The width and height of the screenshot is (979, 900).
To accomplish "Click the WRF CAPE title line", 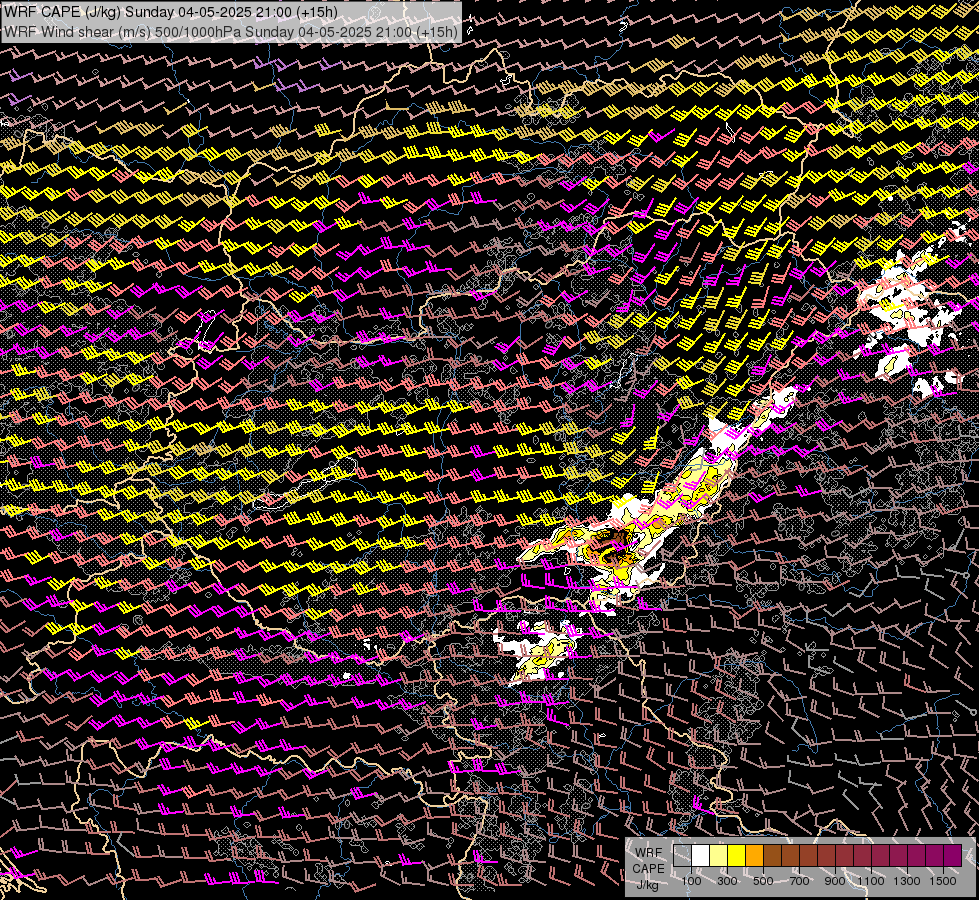I will 171,11.
